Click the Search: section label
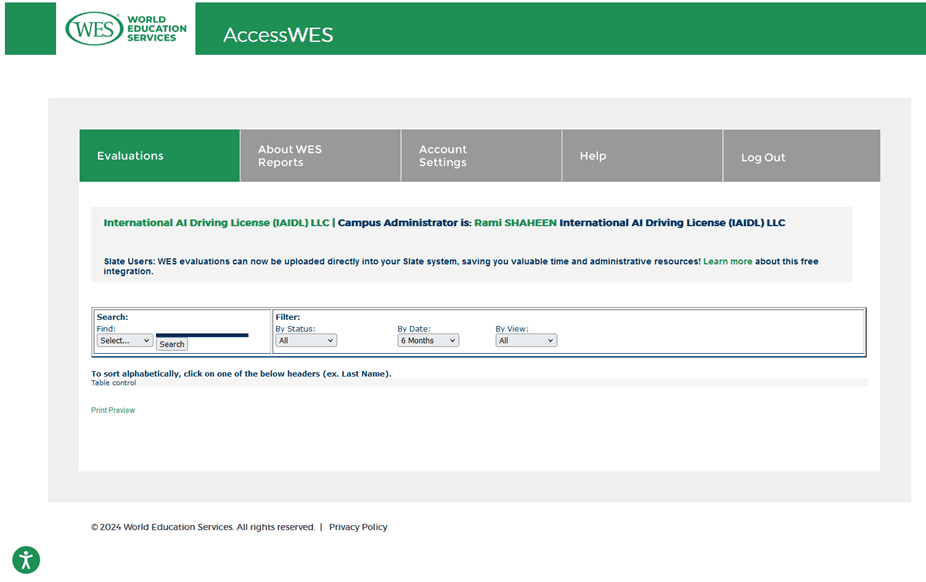 click(112, 317)
